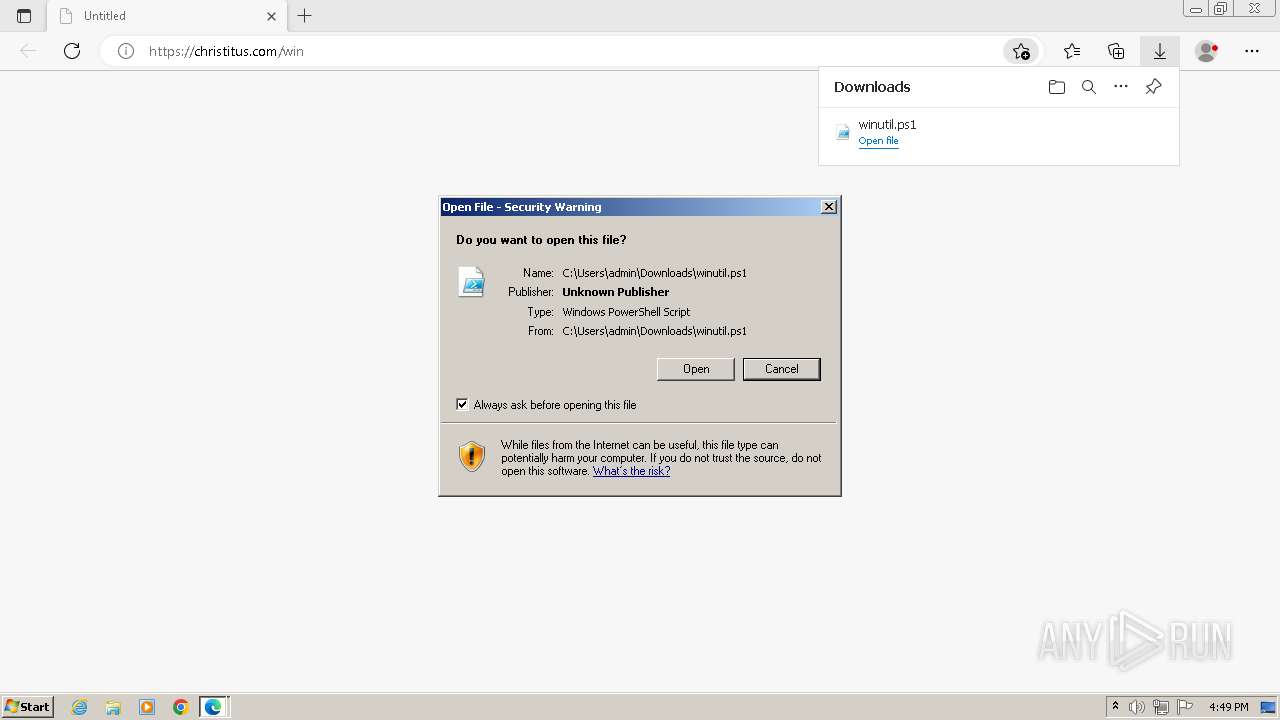
Task: Select the Untitled browser tab
Action: click(x=168, y=16)
